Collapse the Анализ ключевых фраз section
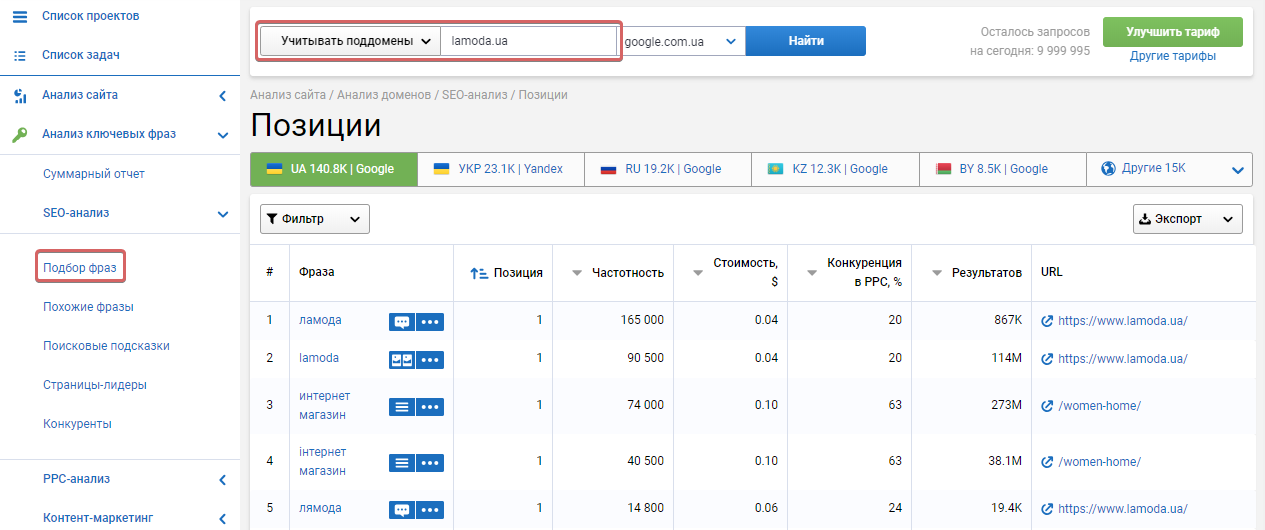 (x=222, y=135)
